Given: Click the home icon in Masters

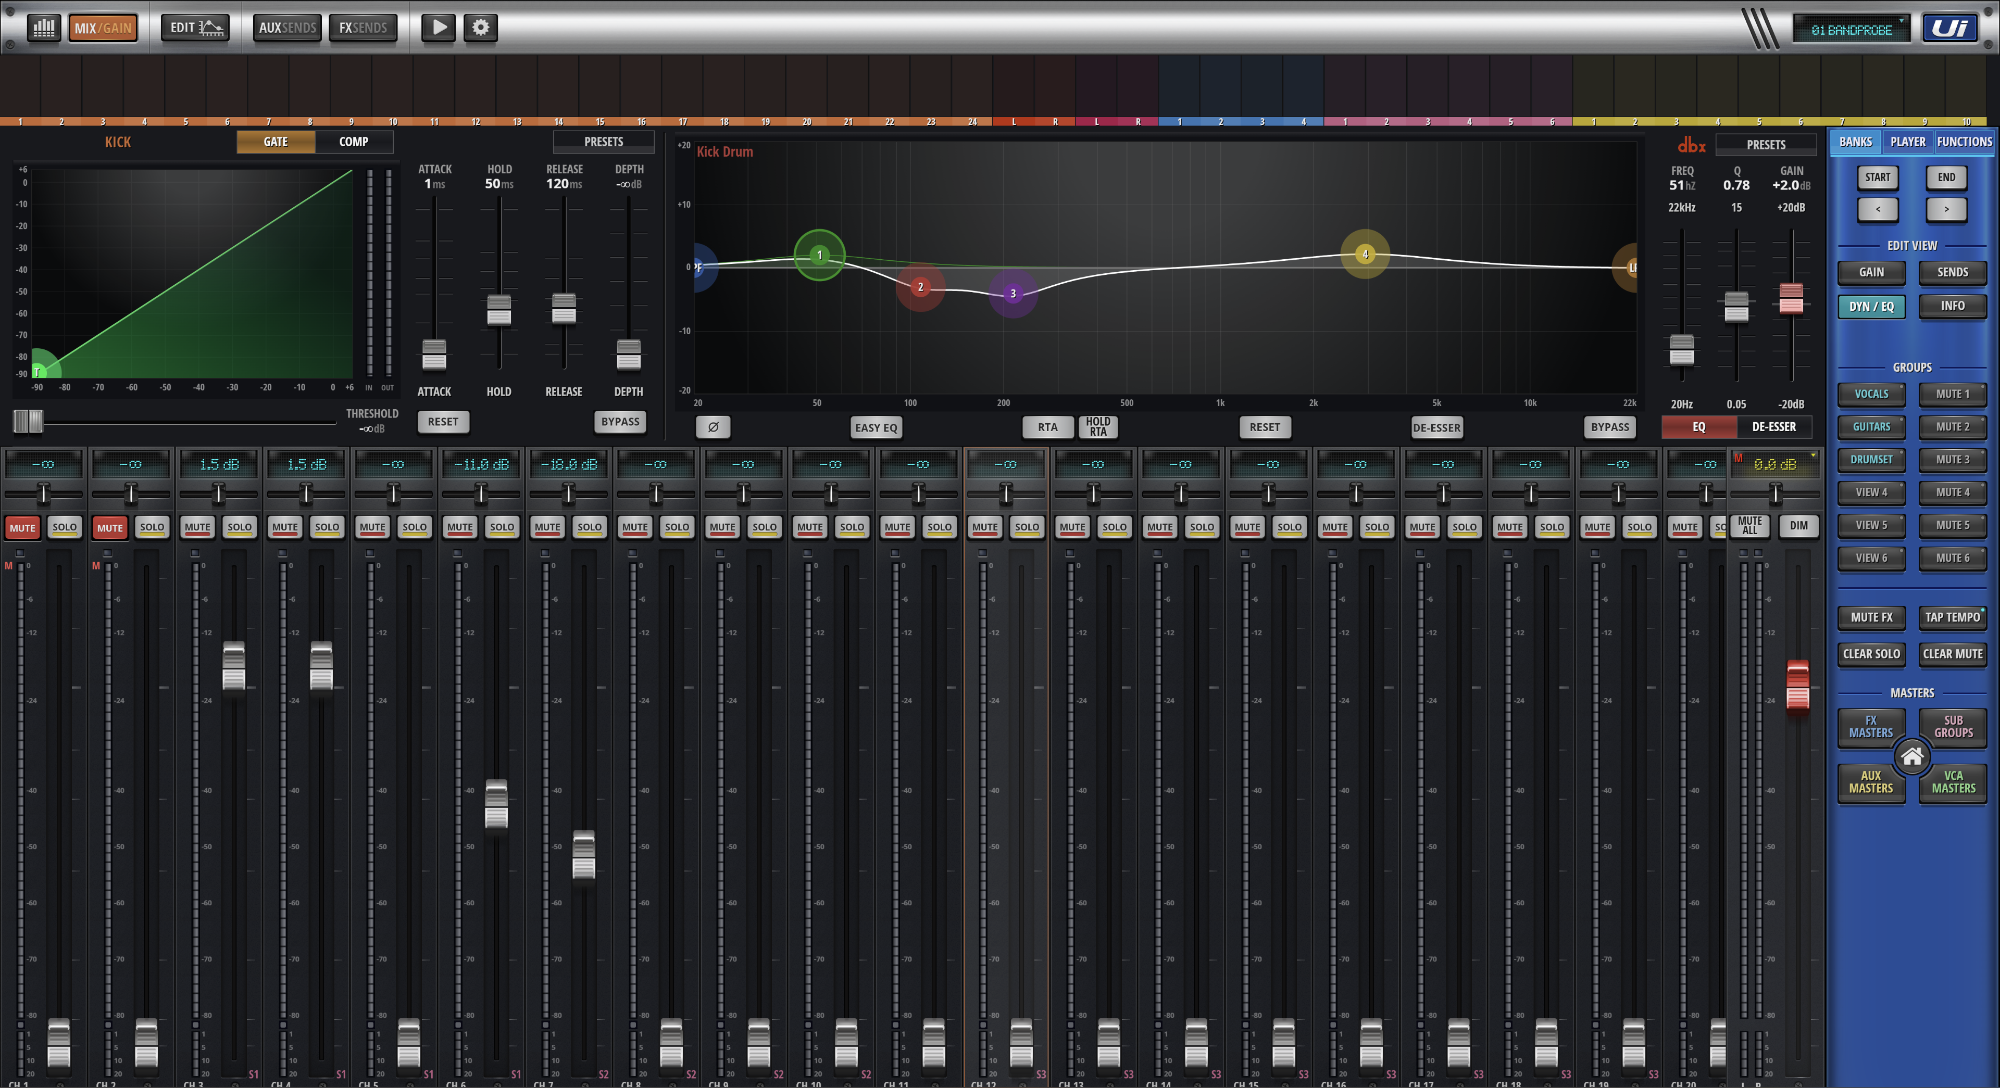Looking at the screenshot, I should coord(1912,757).
